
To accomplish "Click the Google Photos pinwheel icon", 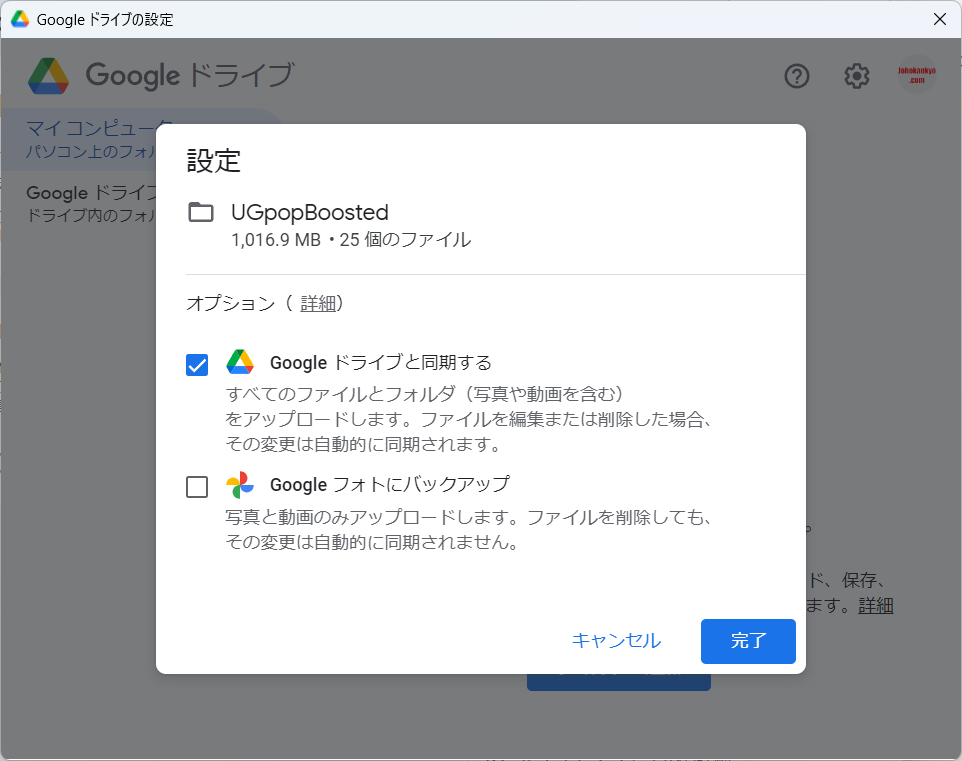I will tap(240, 485).
